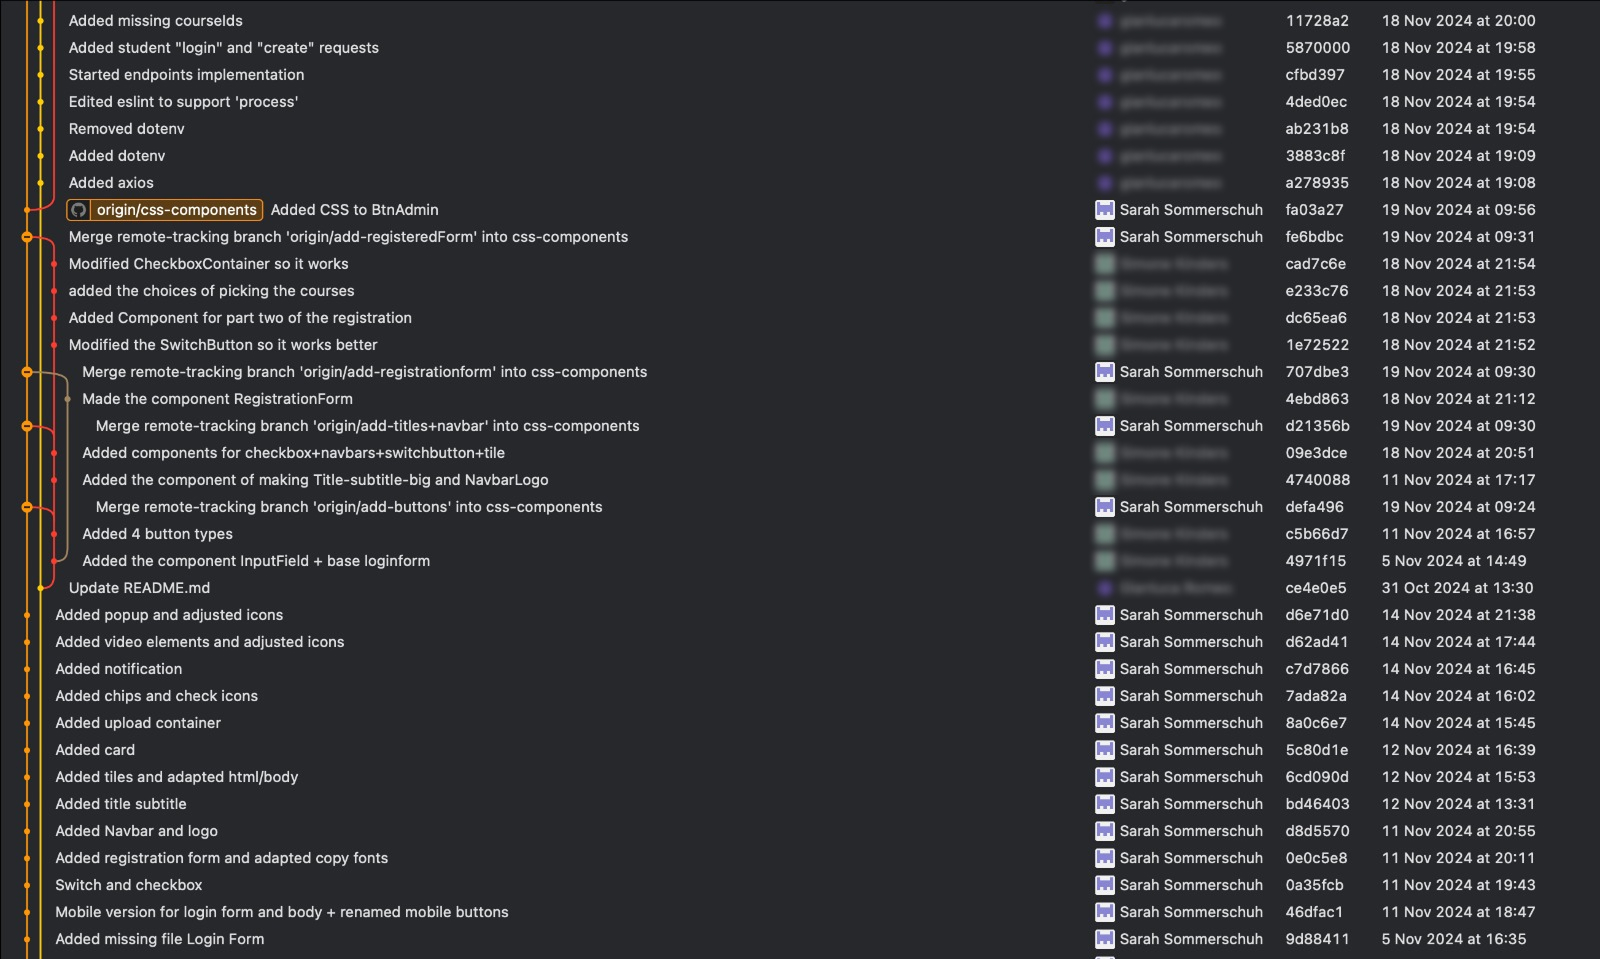Click the GitHub icon in the origin/css-components label
1600x959 pixels.
79,210
